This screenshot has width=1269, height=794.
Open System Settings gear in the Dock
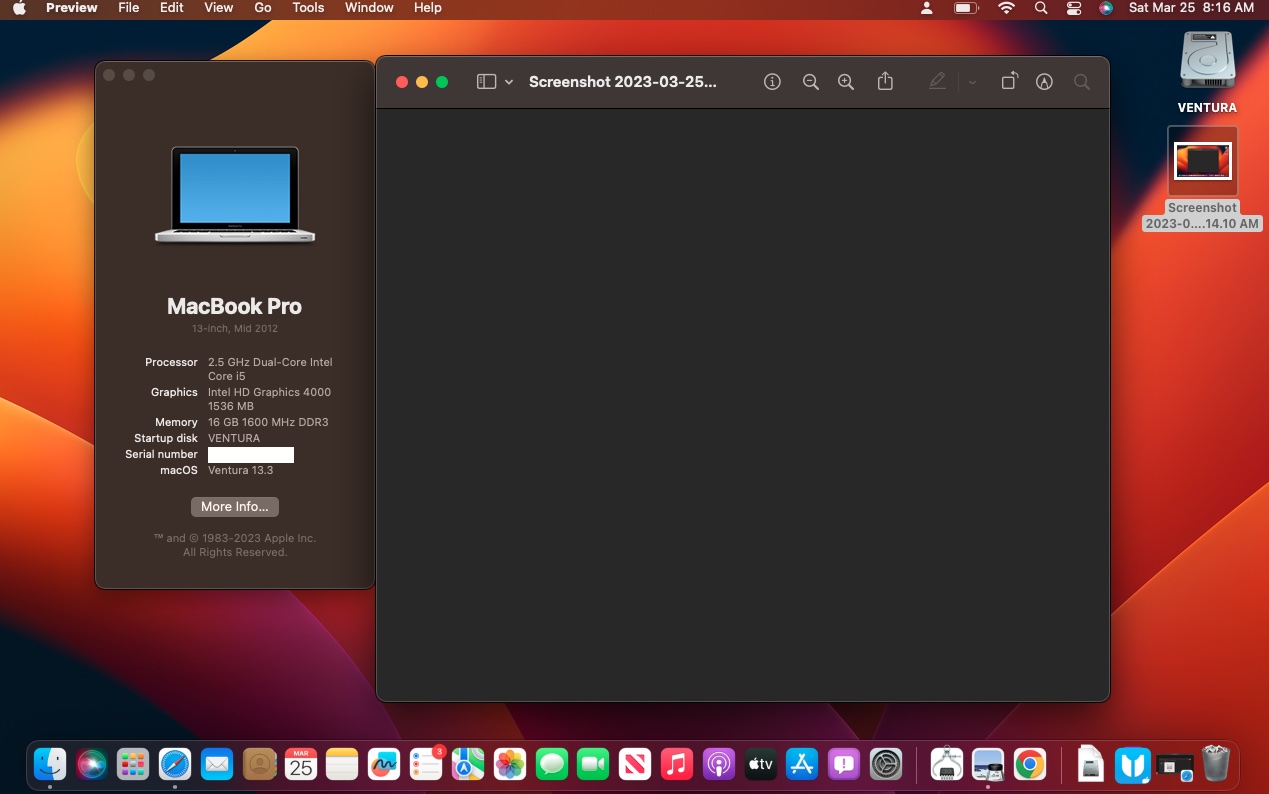tap(886, 765)
